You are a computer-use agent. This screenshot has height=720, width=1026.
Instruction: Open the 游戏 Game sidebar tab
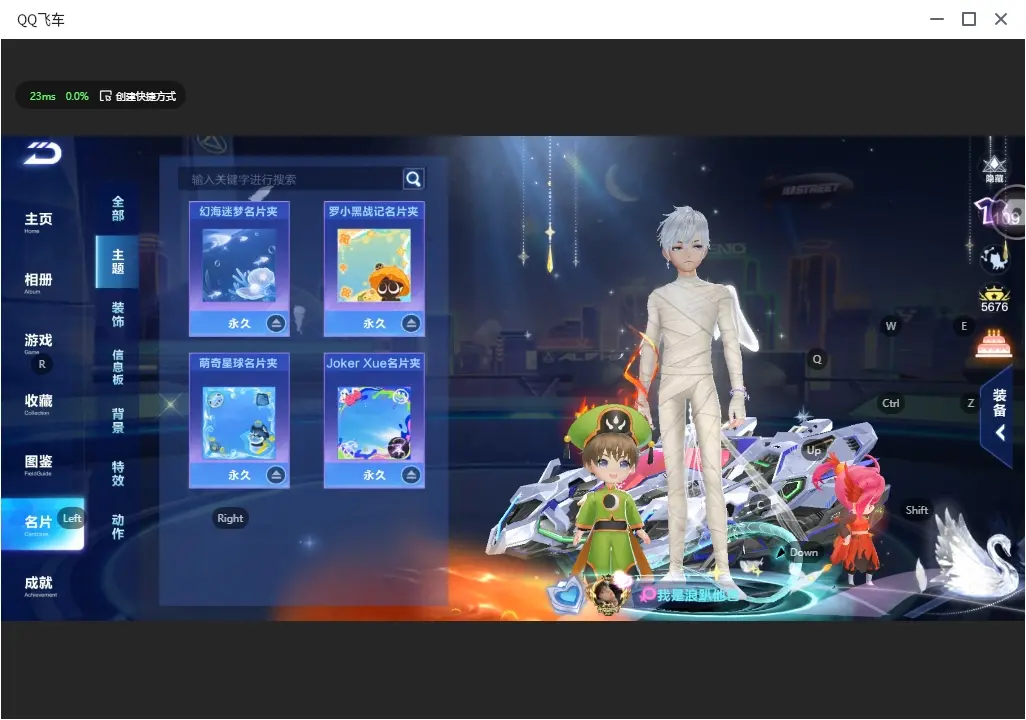(x=39, y=343)
